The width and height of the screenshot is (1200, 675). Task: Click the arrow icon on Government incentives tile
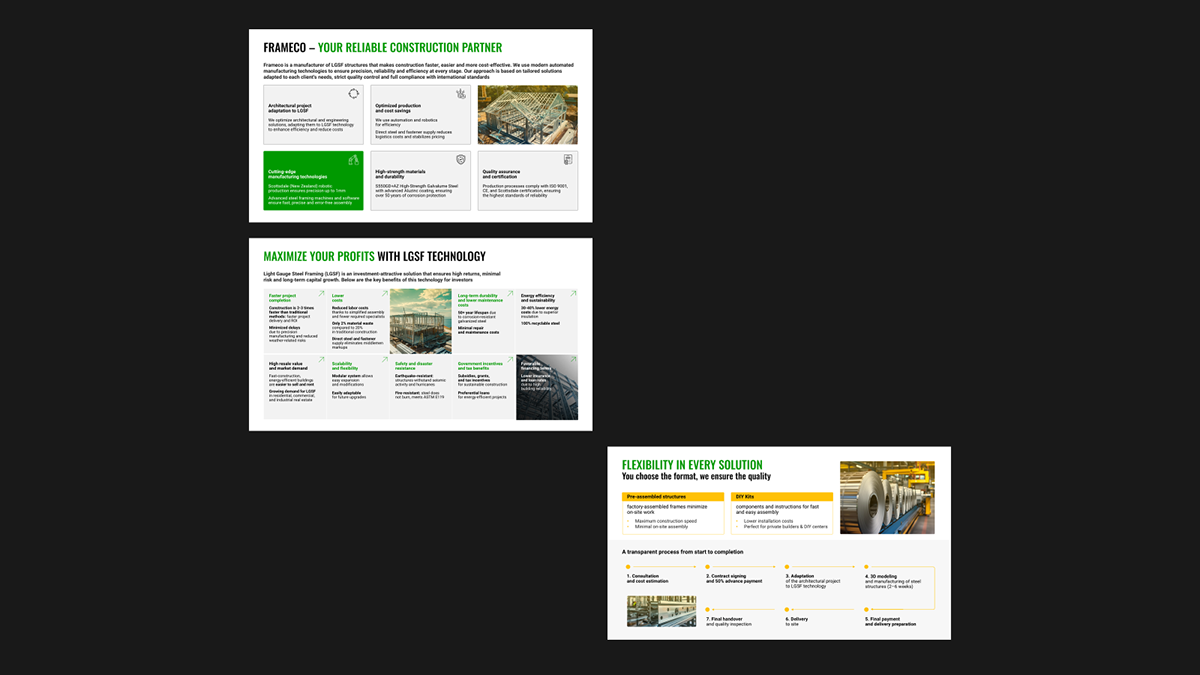click(x=508, y=360)
